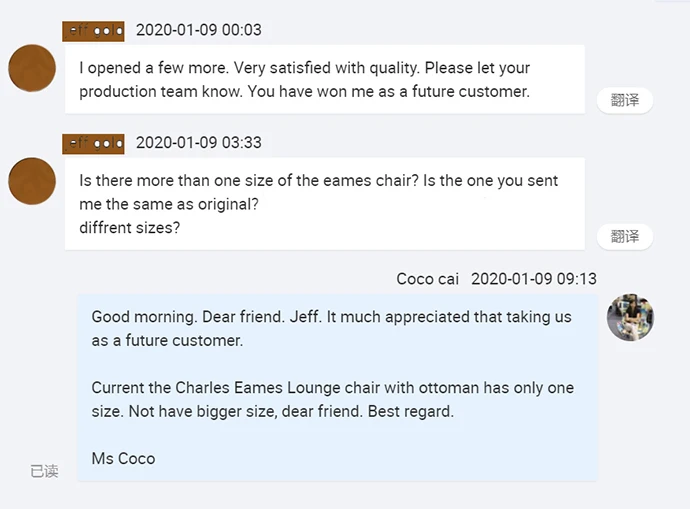Translate the "Very satisfied with quality" message
This screenshot has height=509, width=690.
coord(625,100)
